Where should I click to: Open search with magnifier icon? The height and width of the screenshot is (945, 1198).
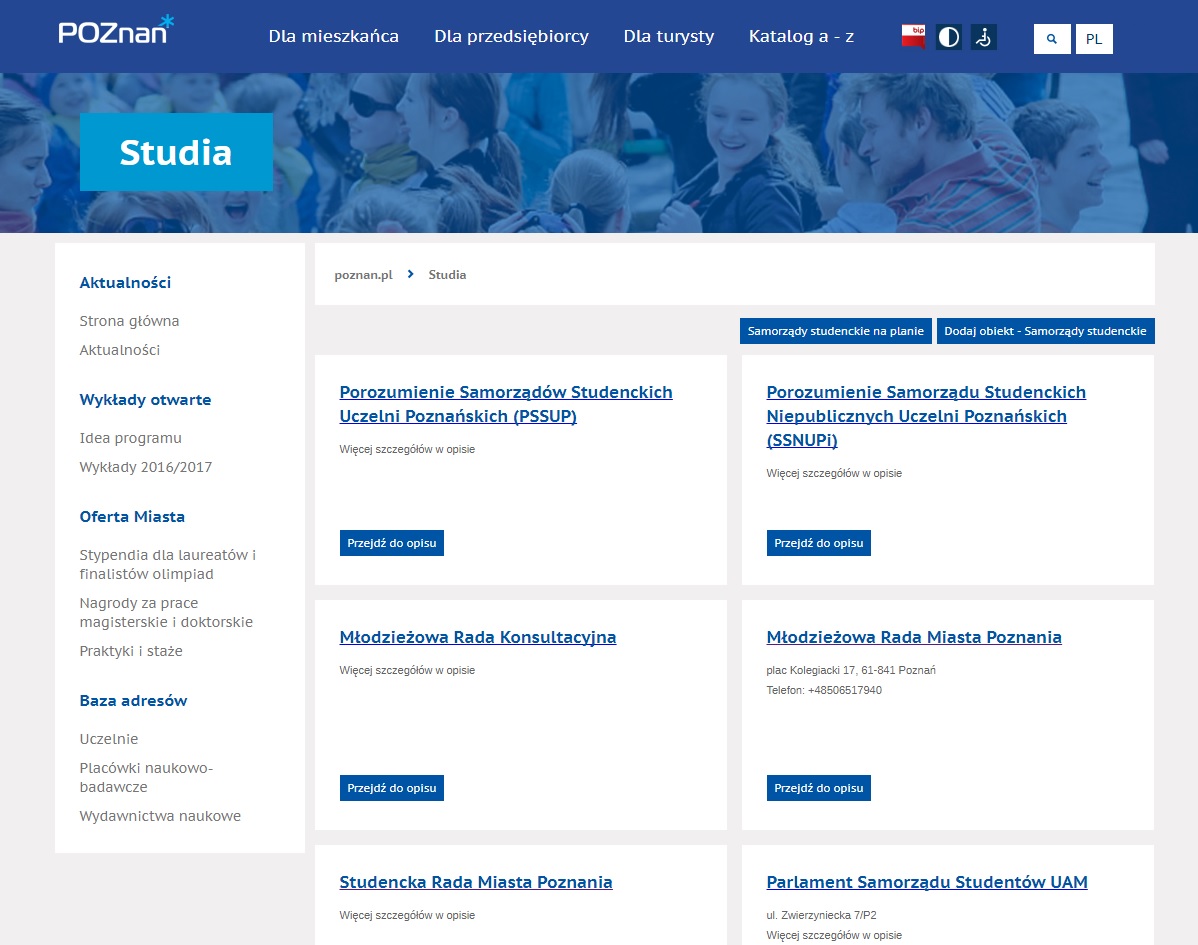click(x=1051, y=39)
